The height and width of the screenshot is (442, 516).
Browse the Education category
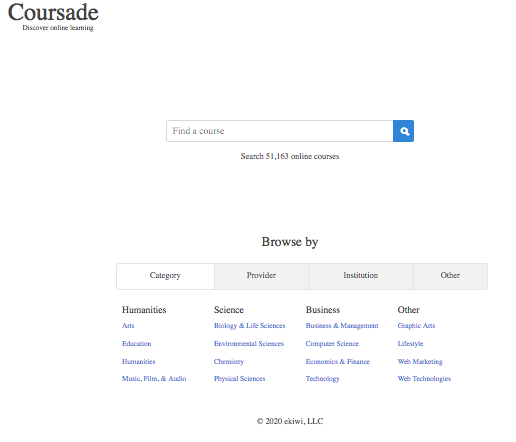tap(137, 344)
